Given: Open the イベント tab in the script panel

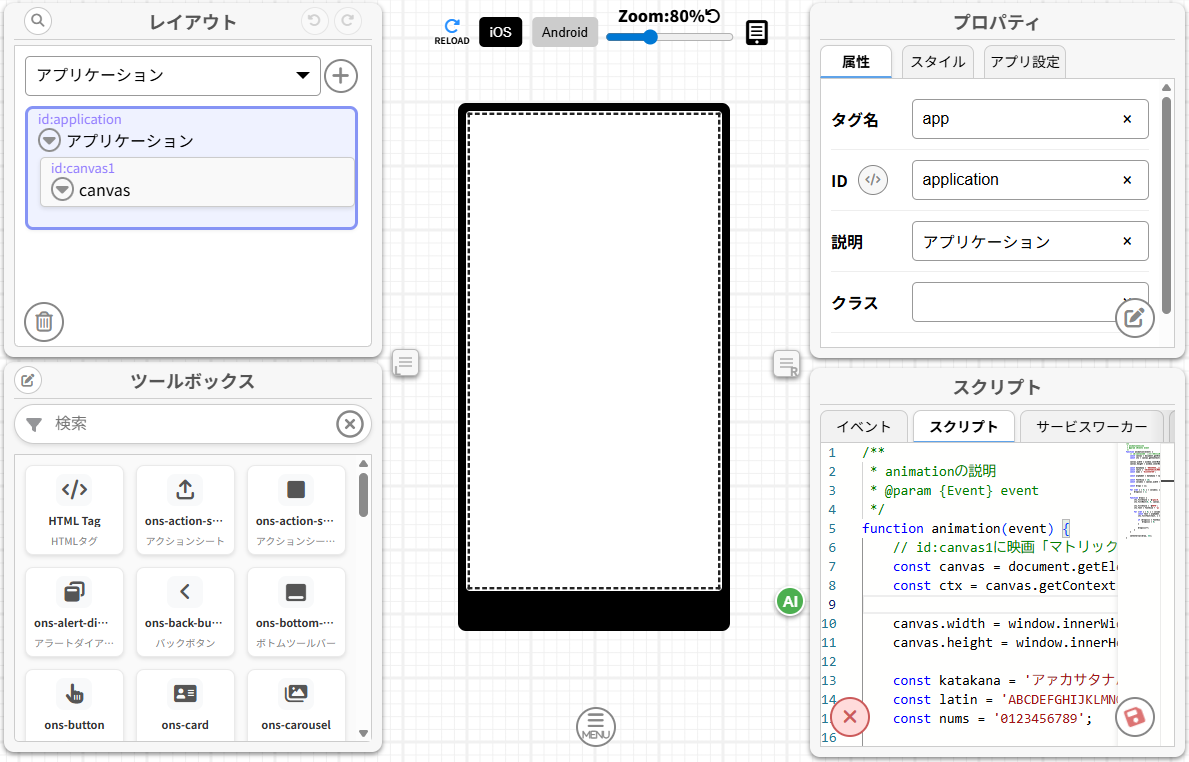Looking at the screenshot, I should tap(863, 426).
